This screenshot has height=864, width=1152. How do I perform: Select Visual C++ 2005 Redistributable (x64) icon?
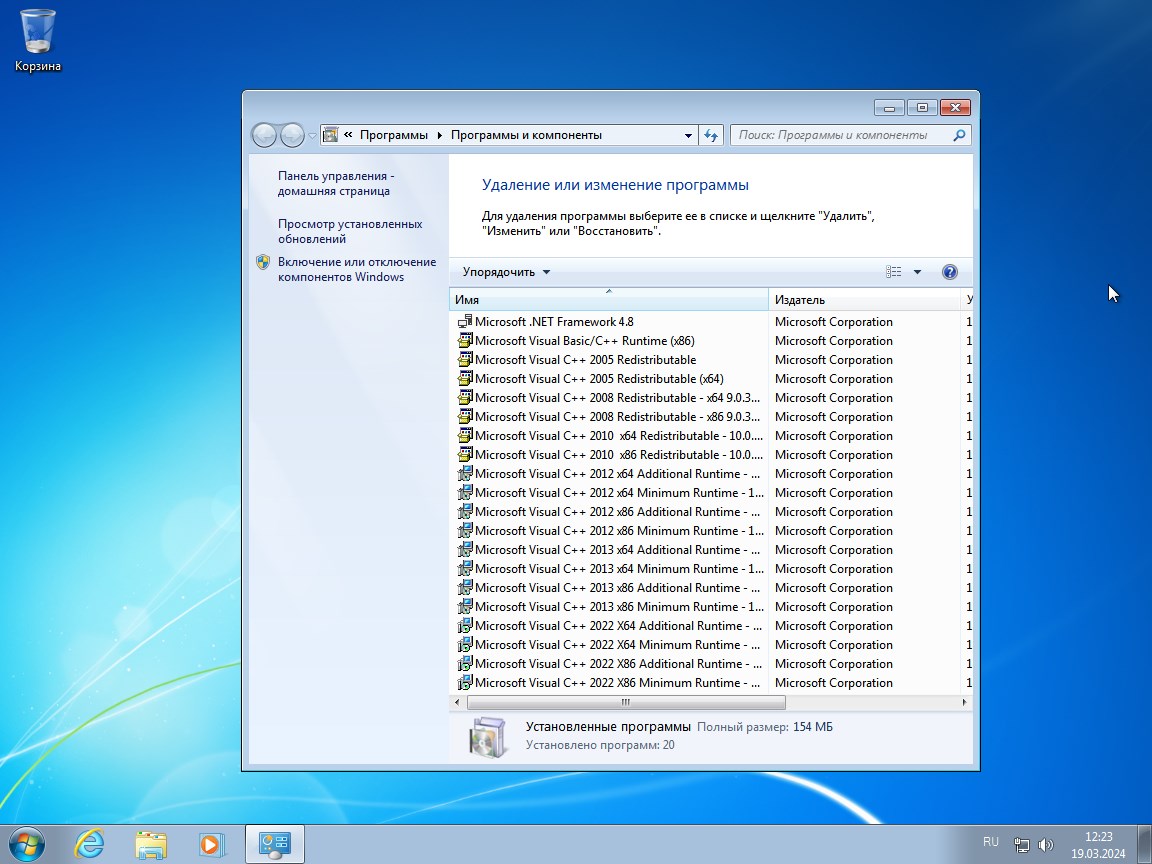[464, 379]
